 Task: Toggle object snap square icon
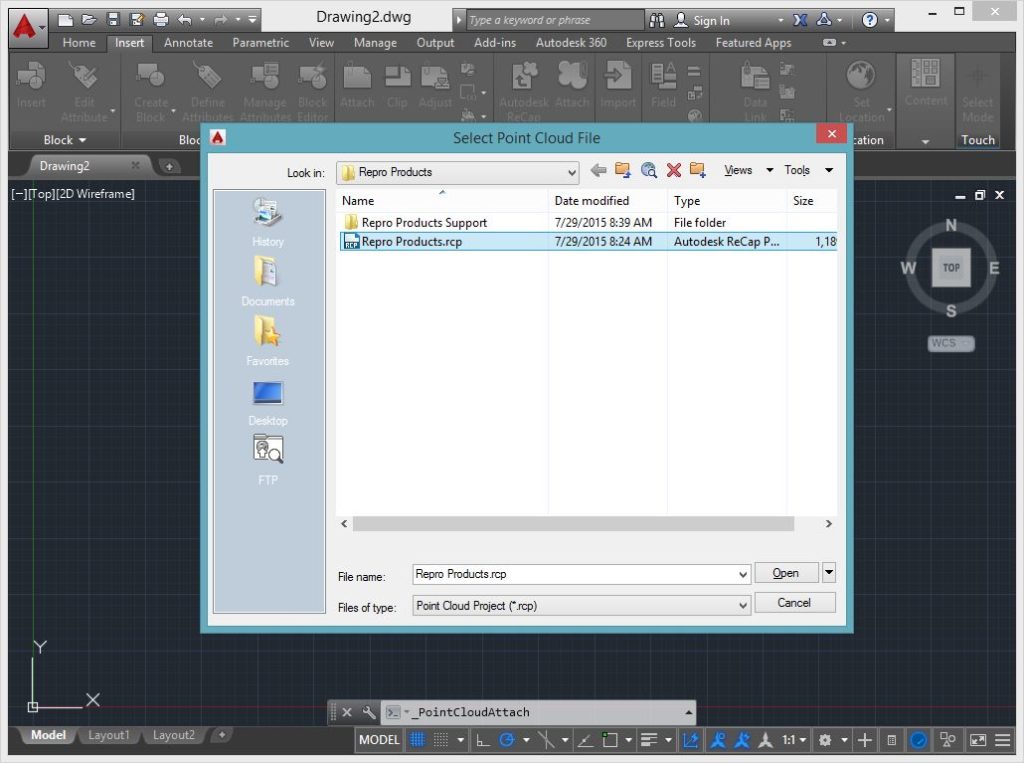tap(610, 740)
